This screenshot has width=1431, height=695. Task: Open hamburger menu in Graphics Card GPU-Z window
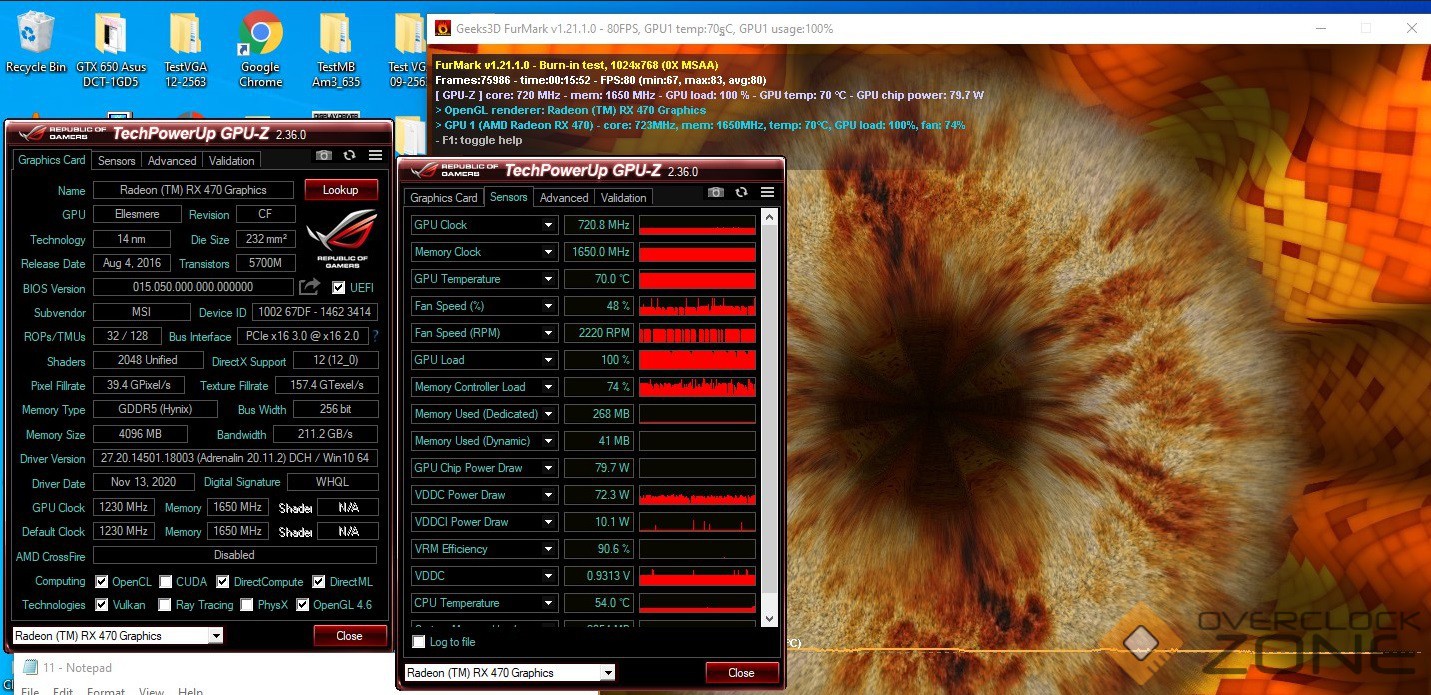pos(375,155)
